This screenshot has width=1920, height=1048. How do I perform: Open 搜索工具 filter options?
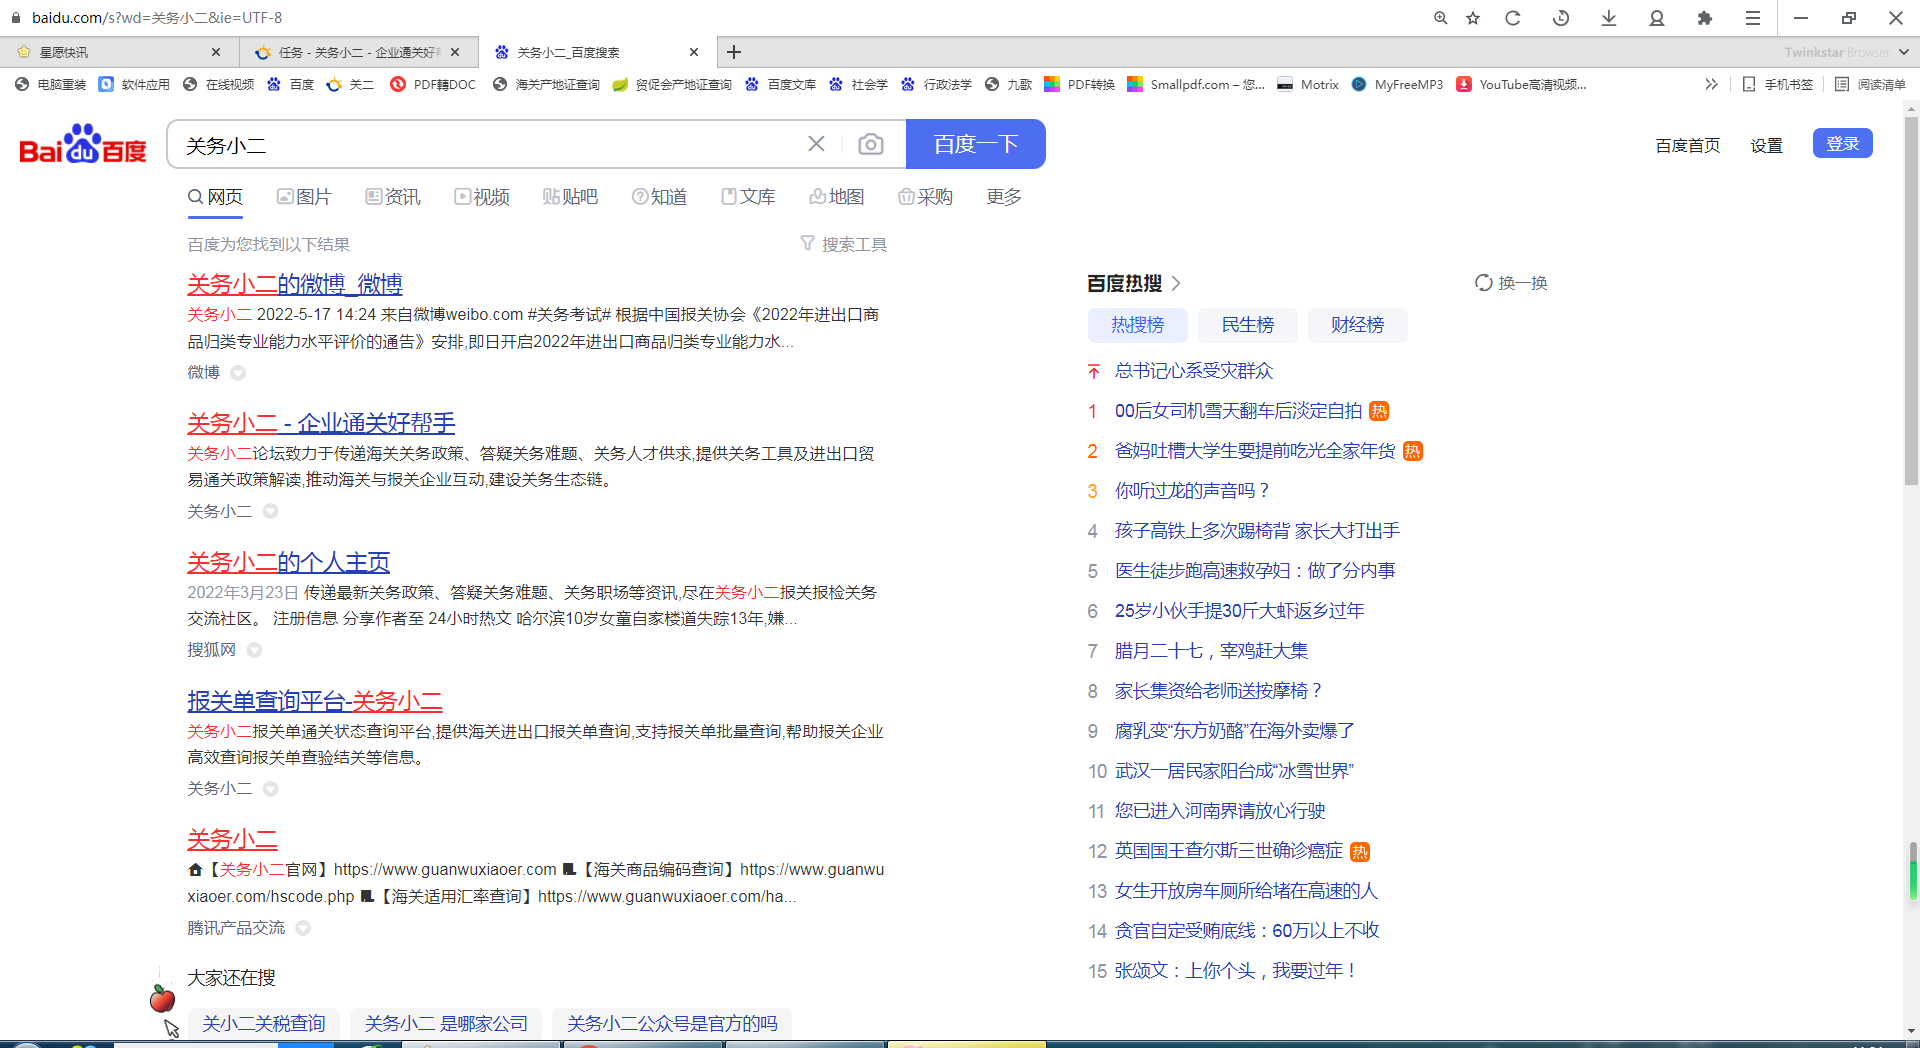(x=844, y=244)
